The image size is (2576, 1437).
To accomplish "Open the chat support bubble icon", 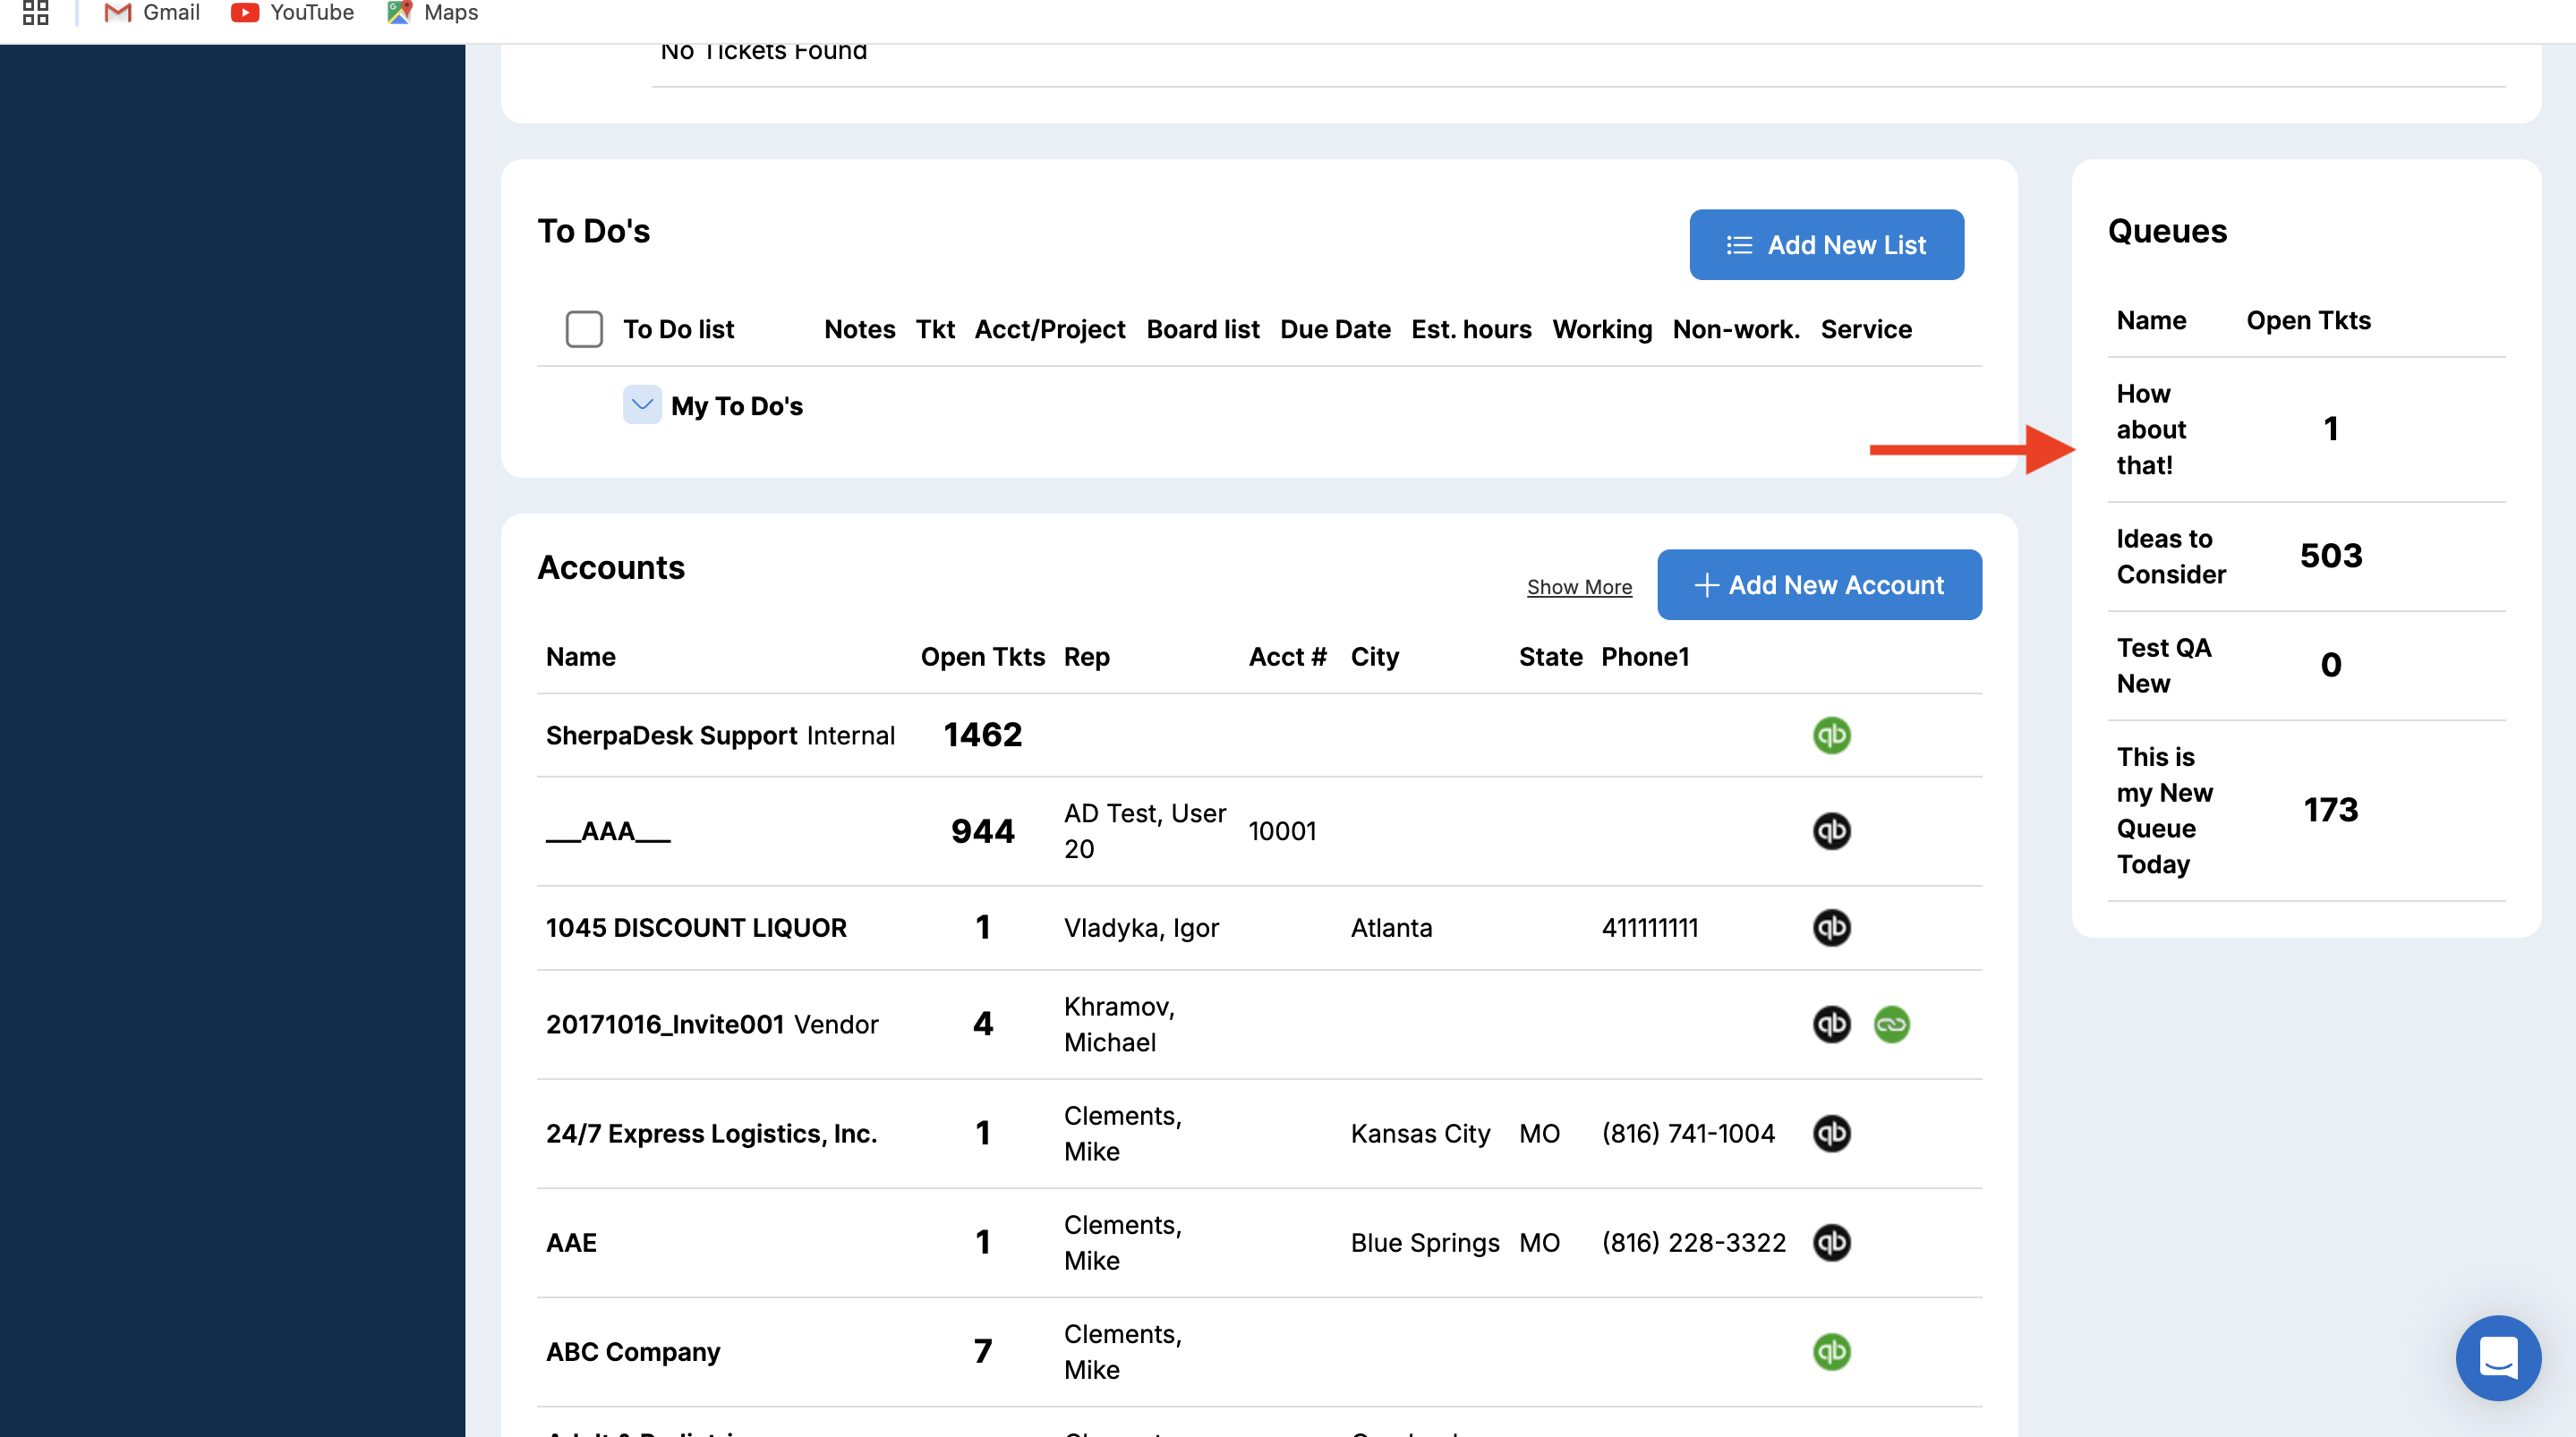I will (x=2497, y=1357).
